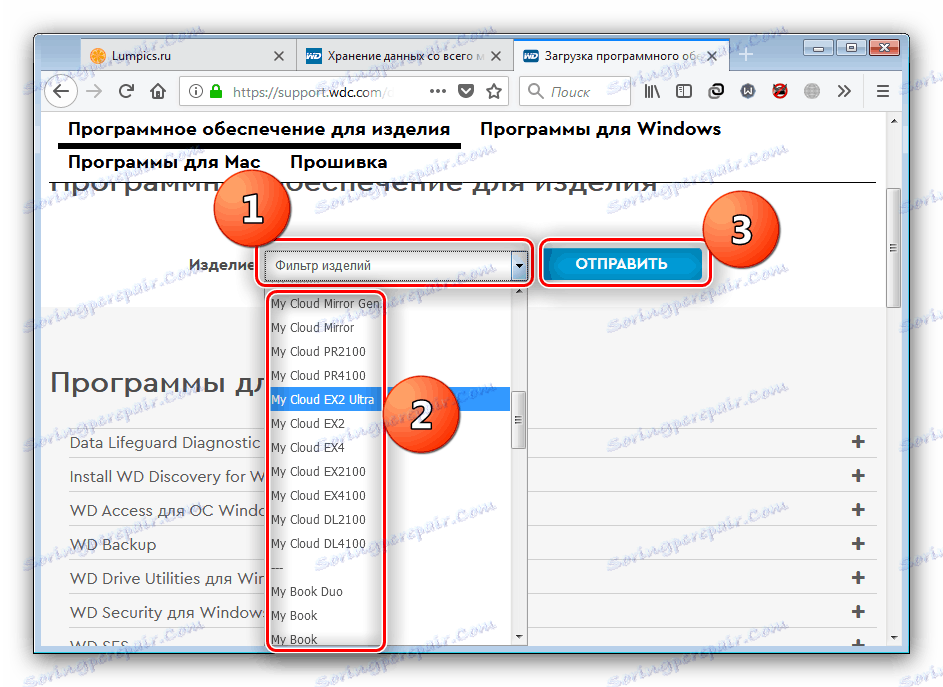
Task: Expand WD Backup row plus
Action: (x=858, y=544)
